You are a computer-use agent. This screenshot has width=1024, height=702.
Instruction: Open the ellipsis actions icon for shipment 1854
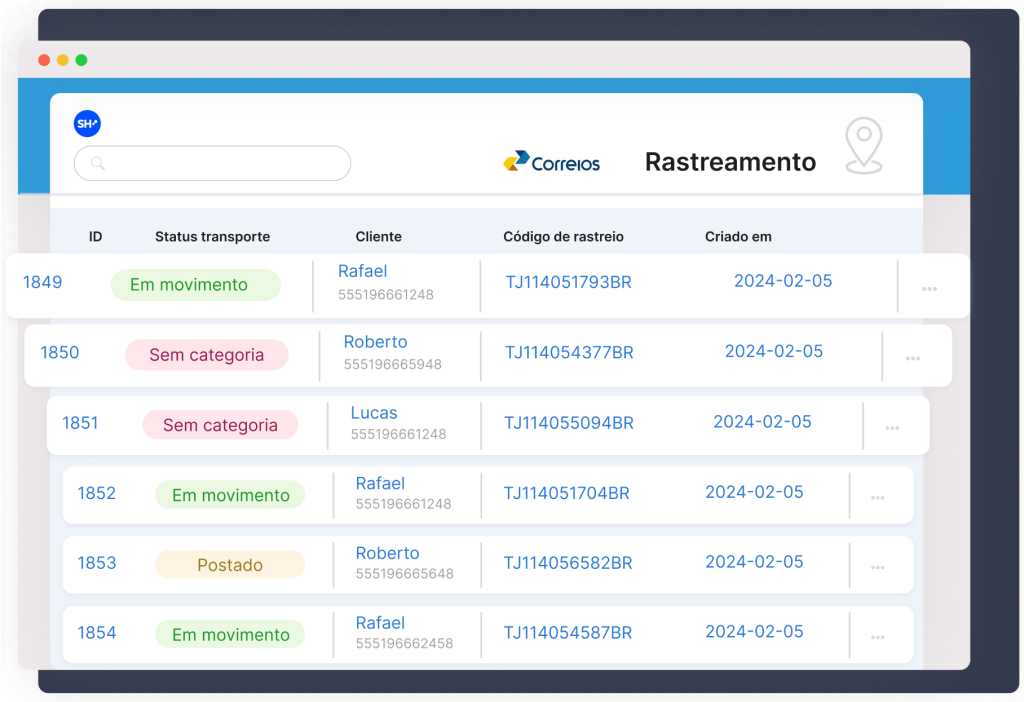click(x=878, y=635)
